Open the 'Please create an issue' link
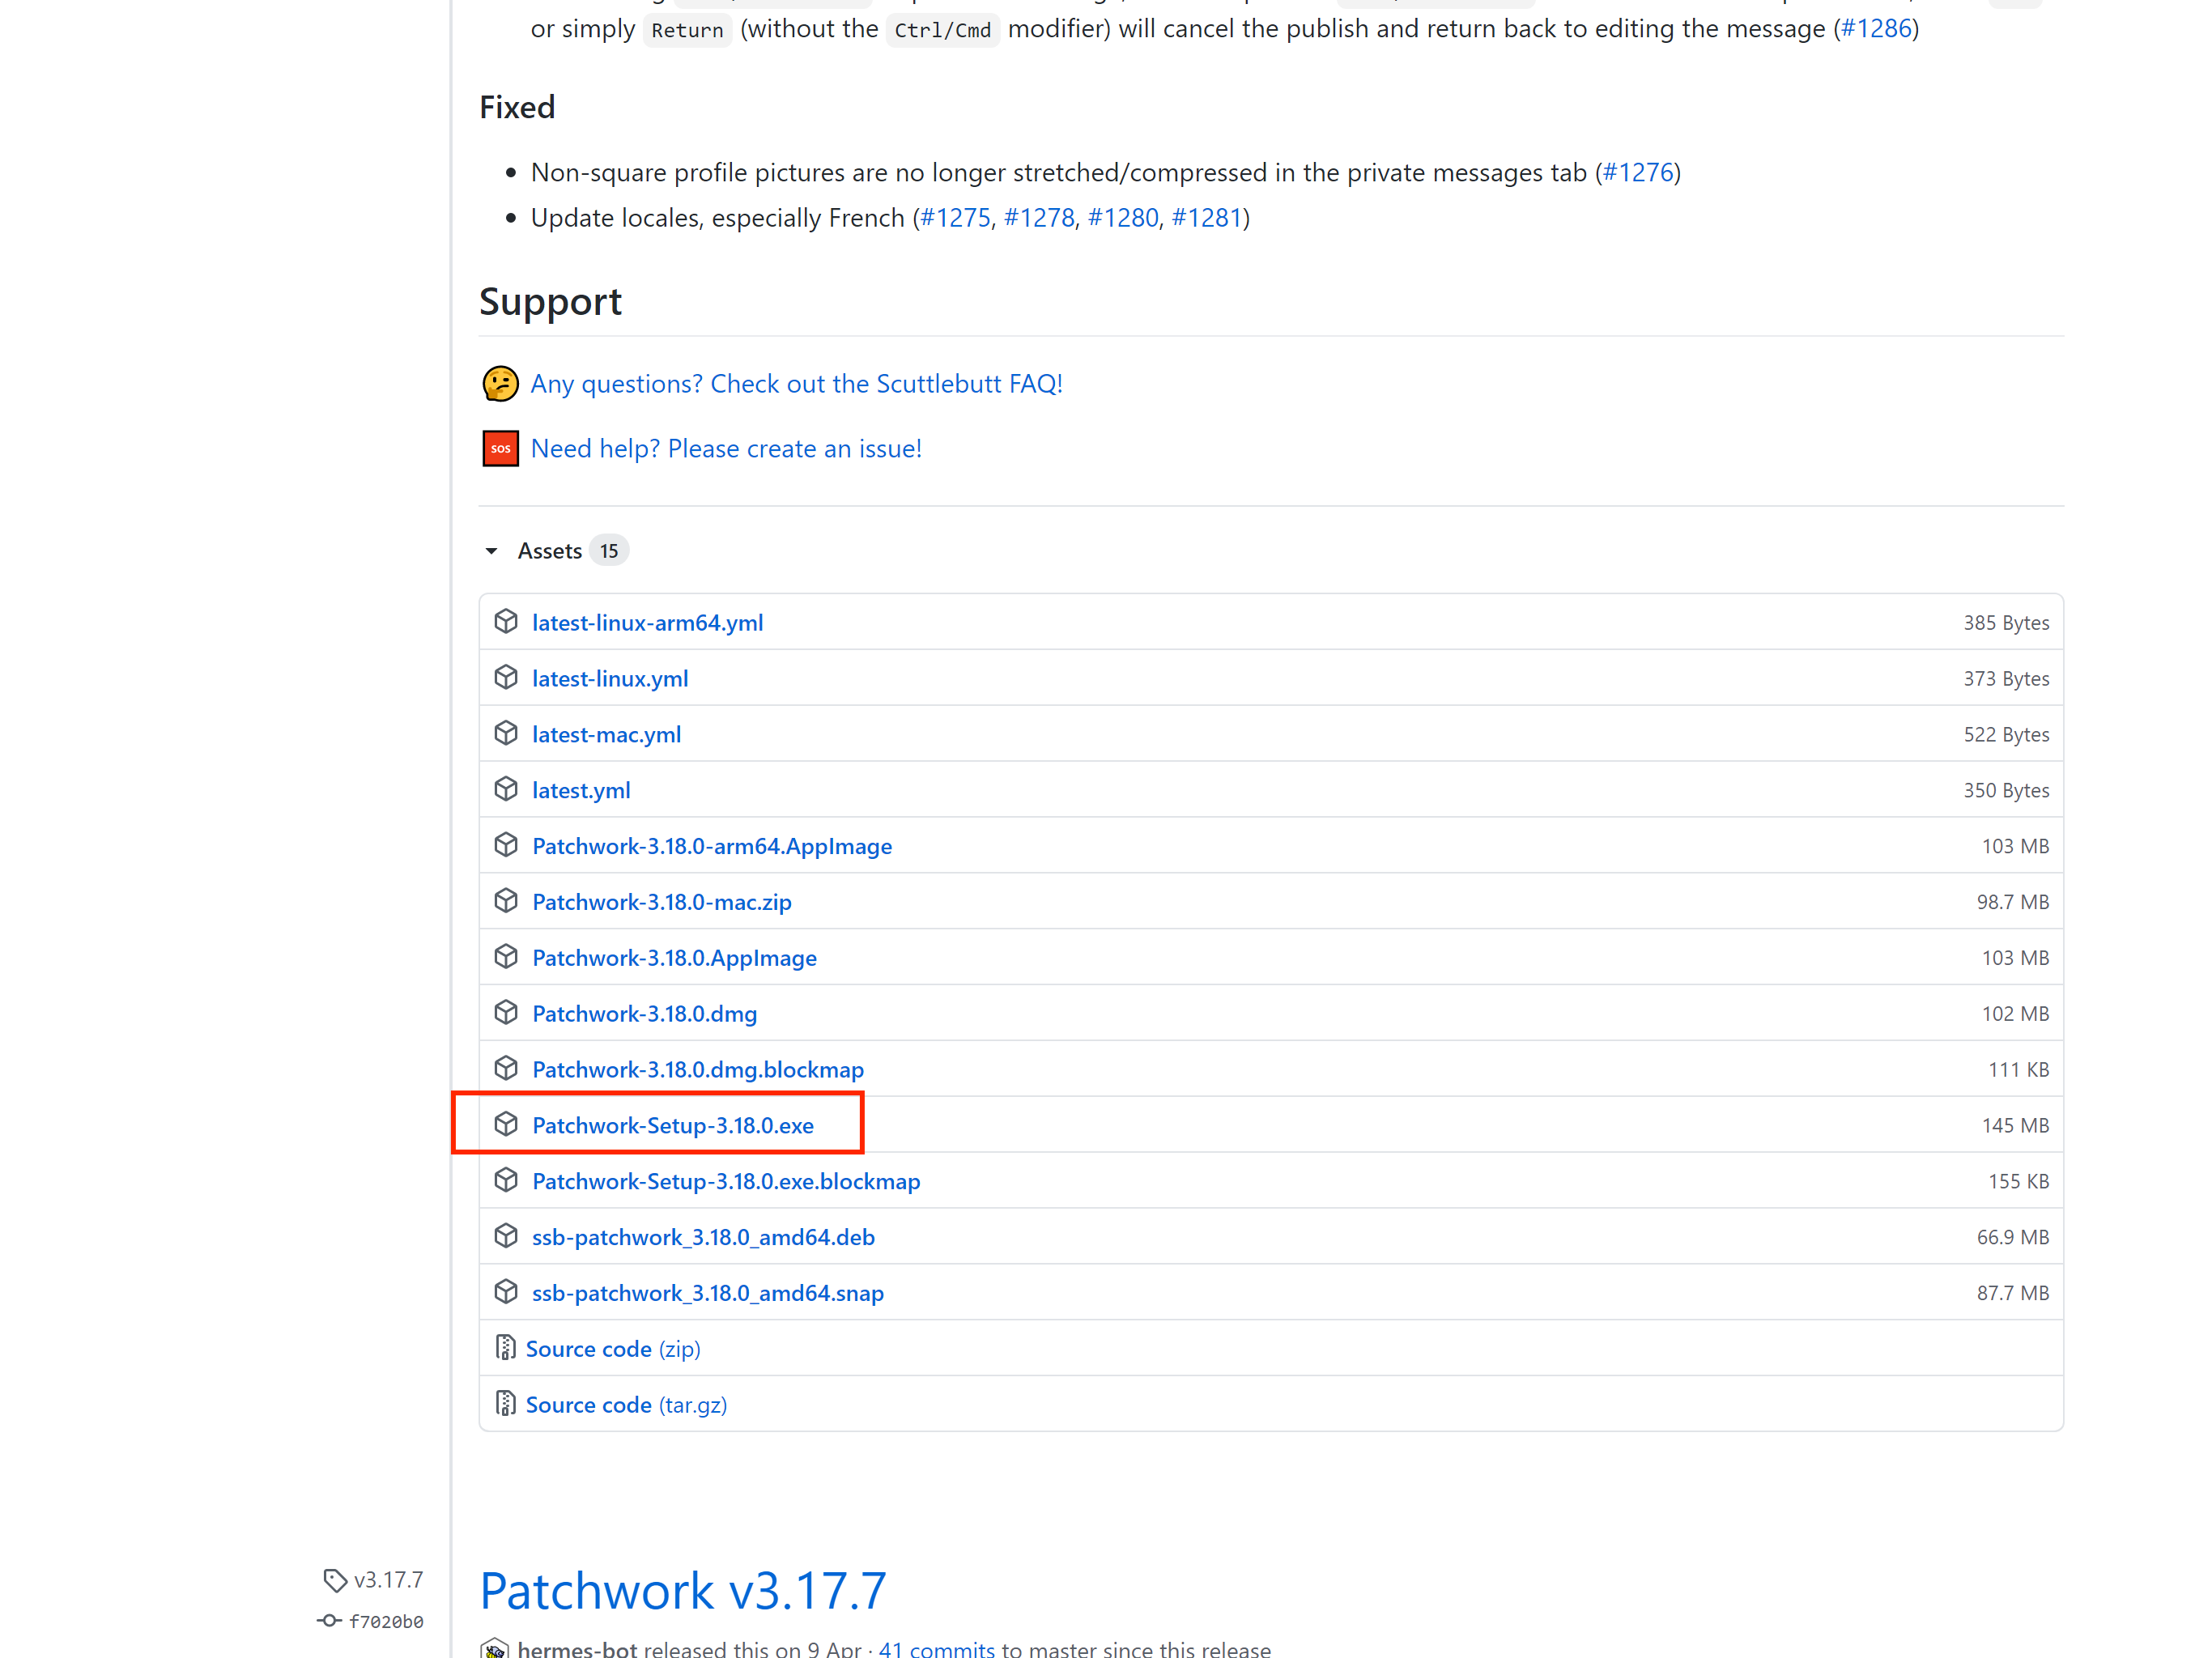 coord(725,449)
